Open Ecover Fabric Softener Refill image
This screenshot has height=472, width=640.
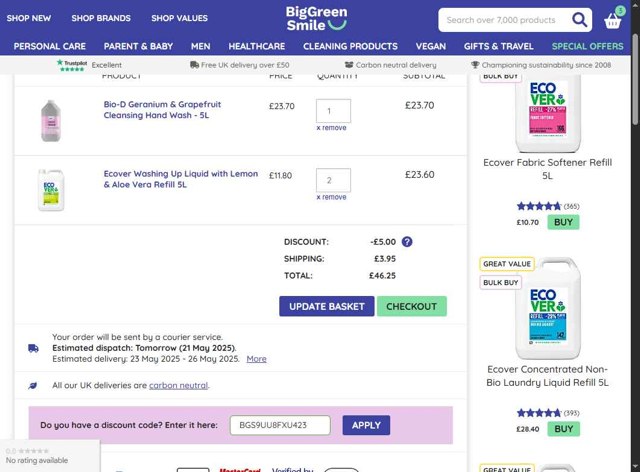coord(548,114)
